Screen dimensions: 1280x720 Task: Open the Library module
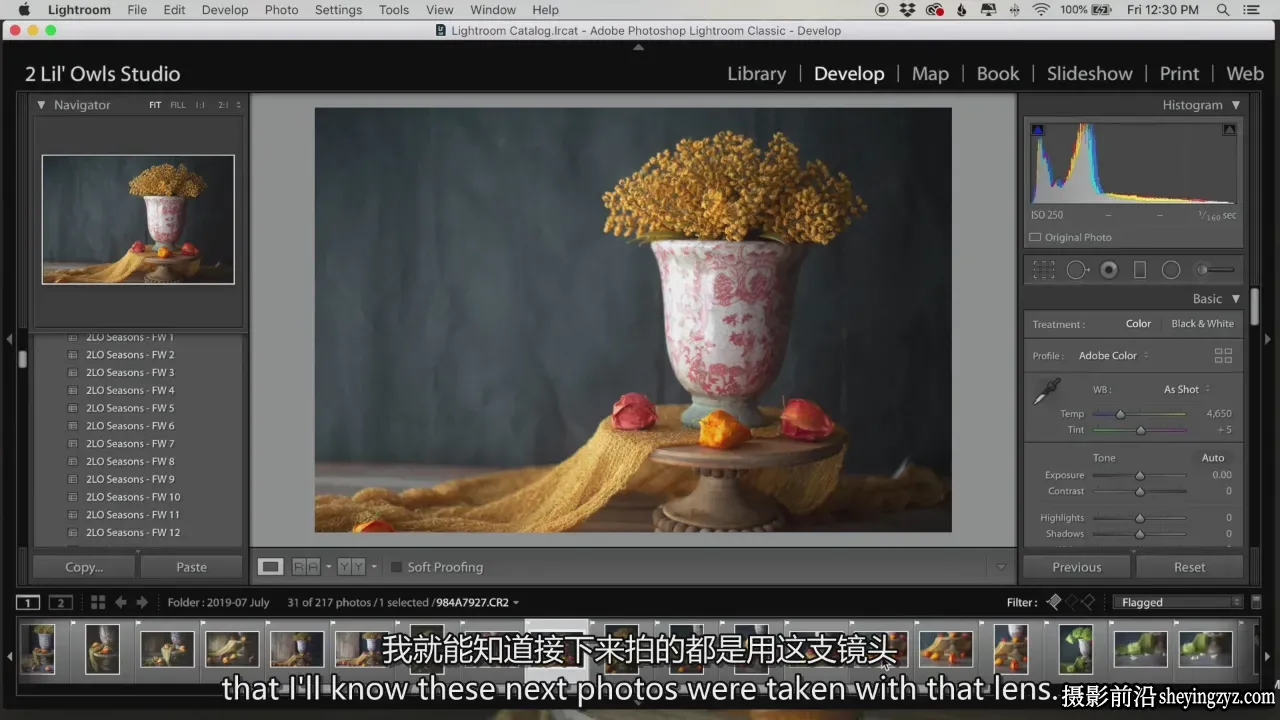757,74
